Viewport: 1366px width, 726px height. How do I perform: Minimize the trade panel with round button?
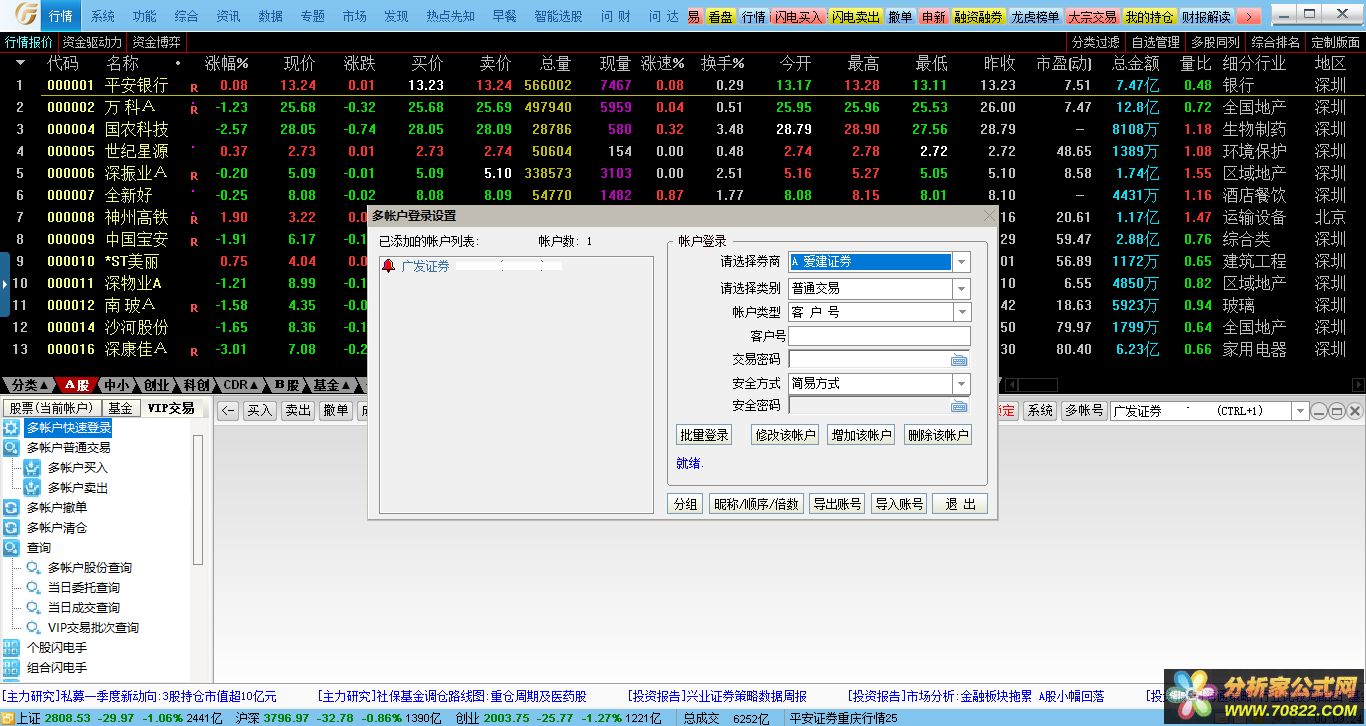tap(1320, 411)
